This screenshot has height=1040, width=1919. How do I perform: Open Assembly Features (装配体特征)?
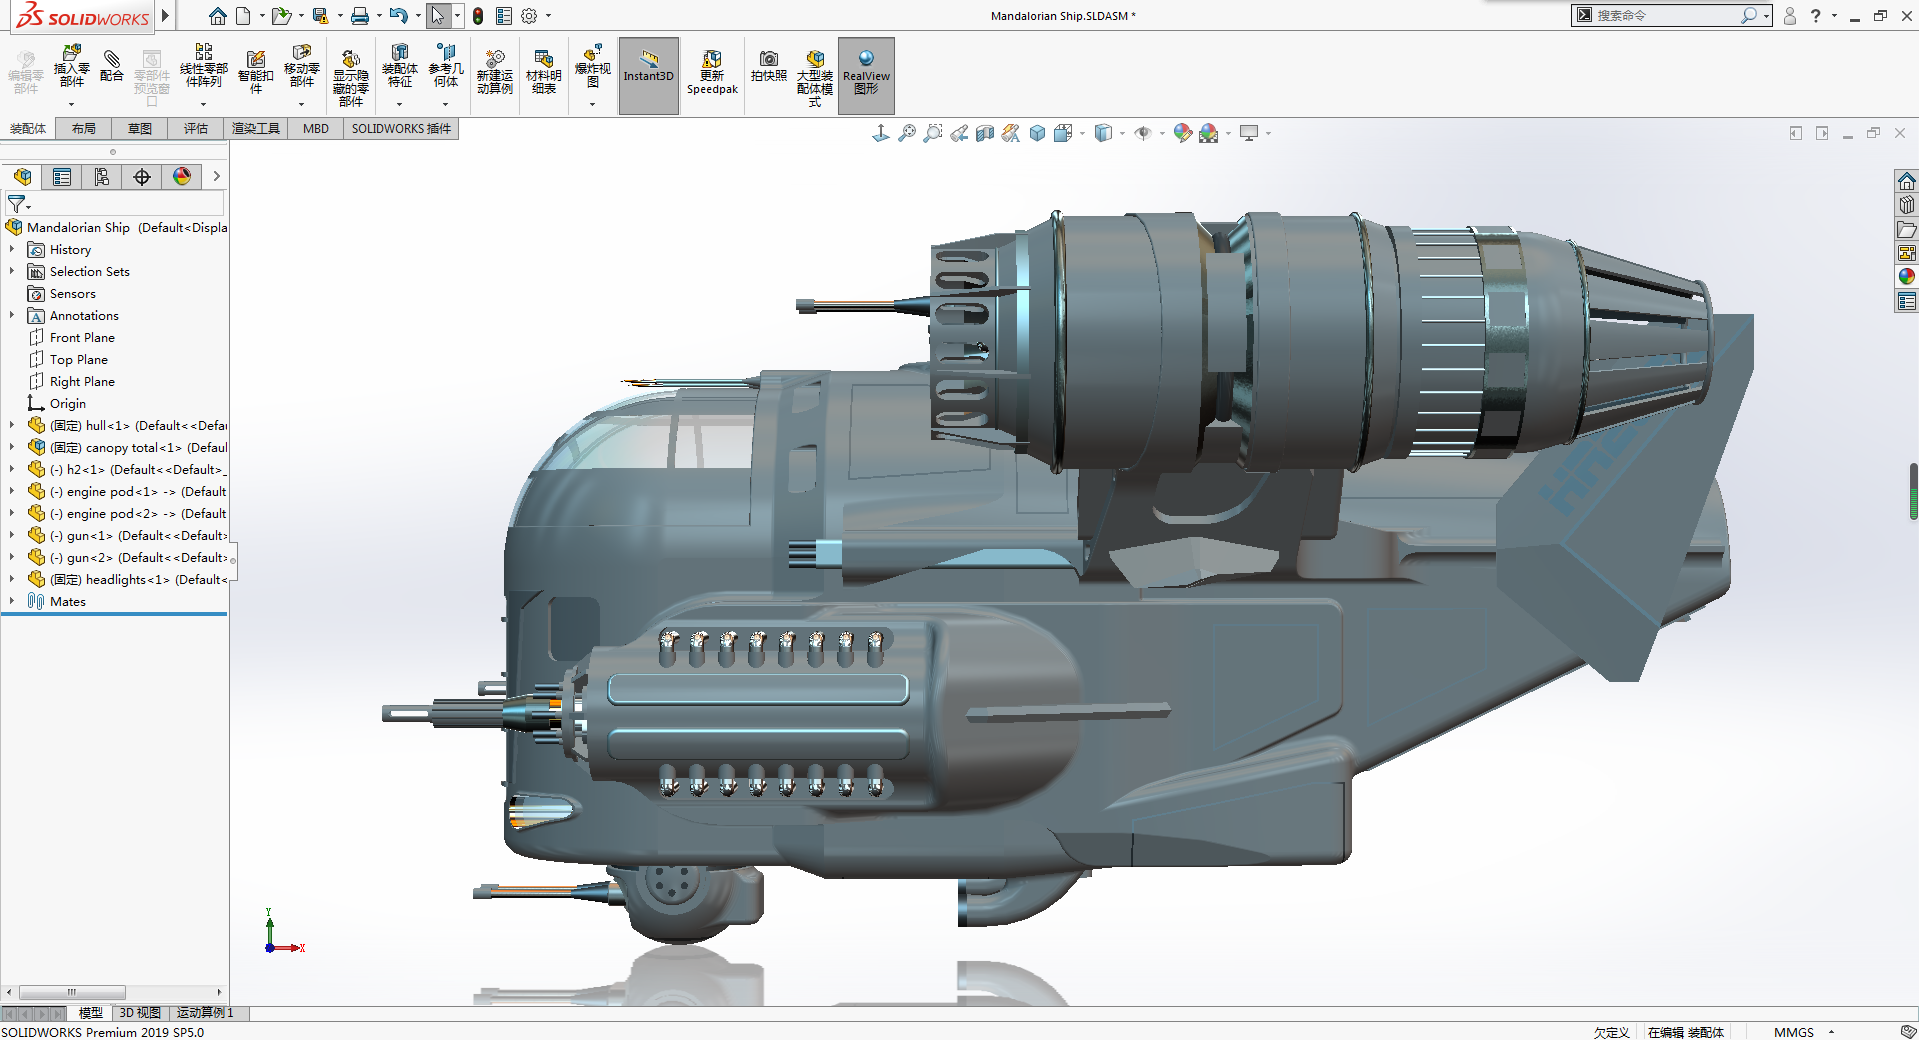point(400,67)
